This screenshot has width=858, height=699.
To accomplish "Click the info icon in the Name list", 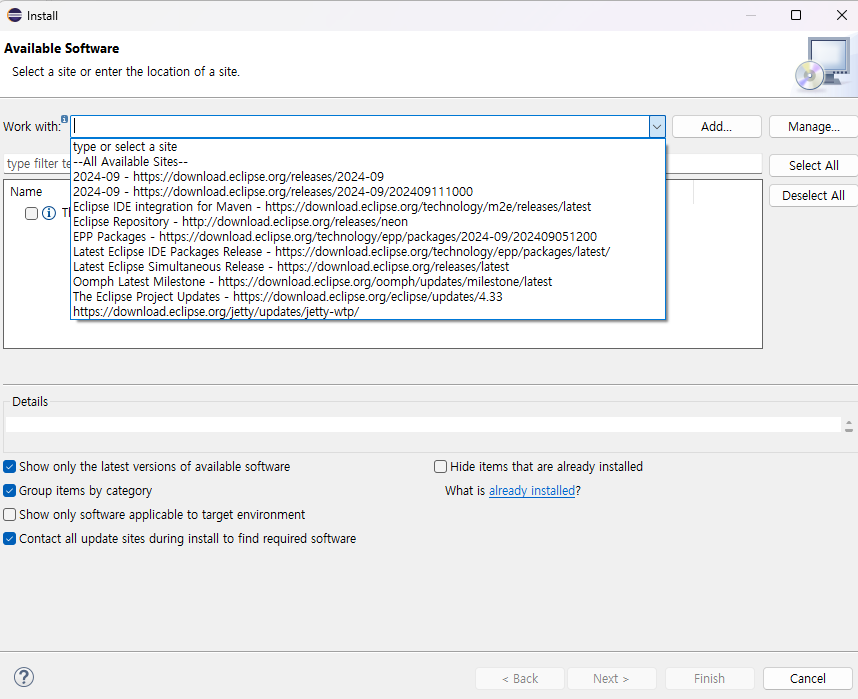I will click(49, 213).
